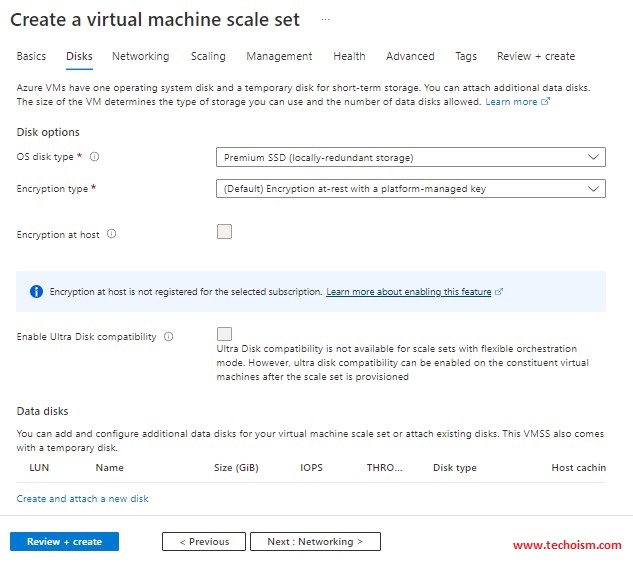Screen dimensions: 633x565
Task: Click the Size (GiB) column header
Action: [236, 467]
